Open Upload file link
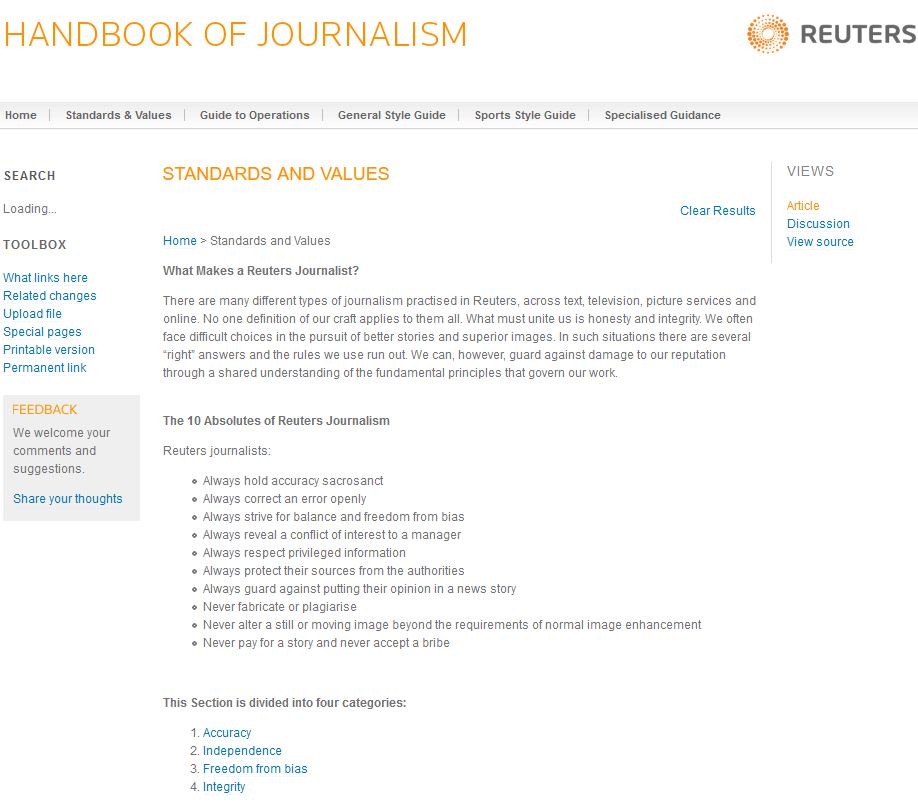 coord(32,314)
